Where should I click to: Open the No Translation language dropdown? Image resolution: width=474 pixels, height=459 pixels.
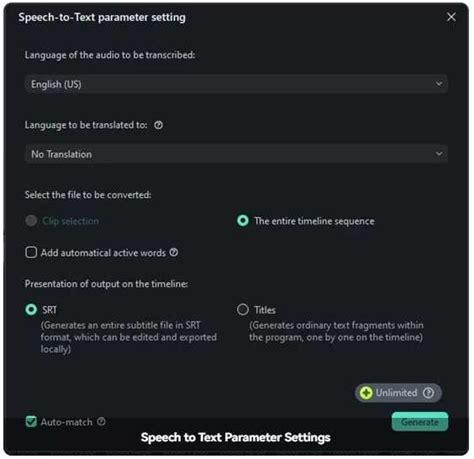pyautogui.click(x=236, y=154)
